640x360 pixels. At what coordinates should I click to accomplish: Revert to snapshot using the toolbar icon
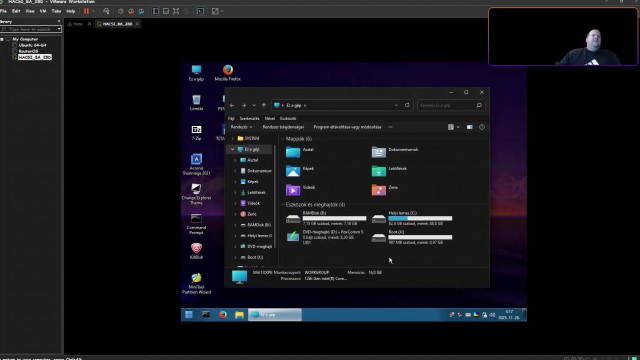pos(131,11)
